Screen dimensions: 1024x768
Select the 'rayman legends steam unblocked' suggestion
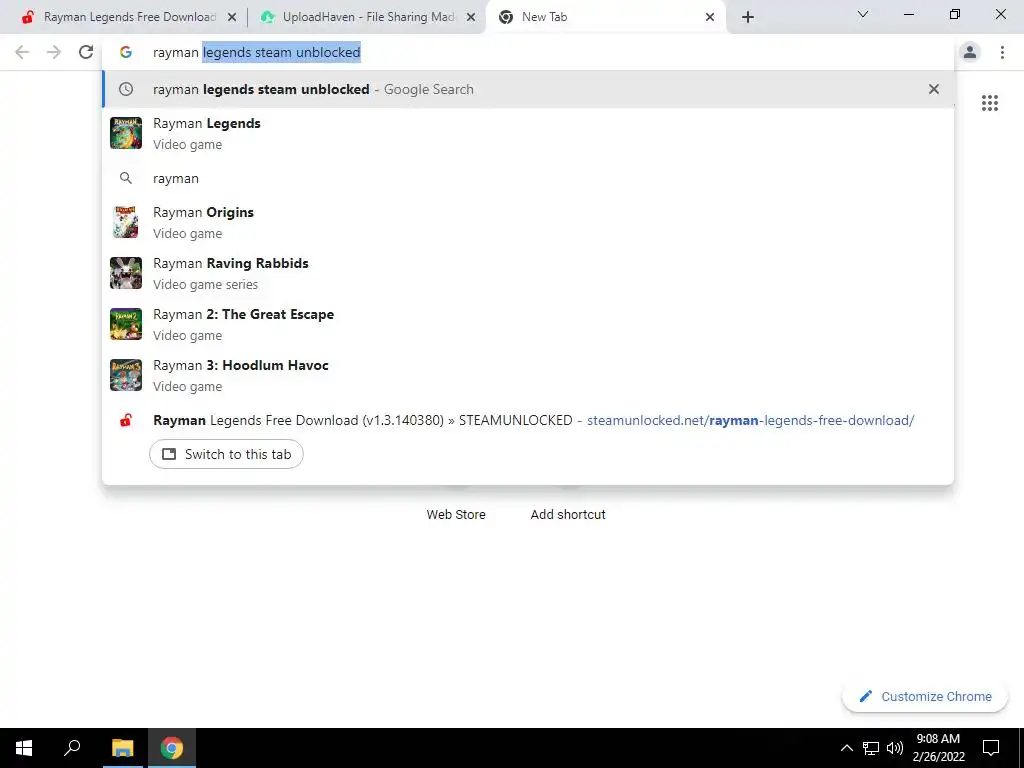coord(528,89)
